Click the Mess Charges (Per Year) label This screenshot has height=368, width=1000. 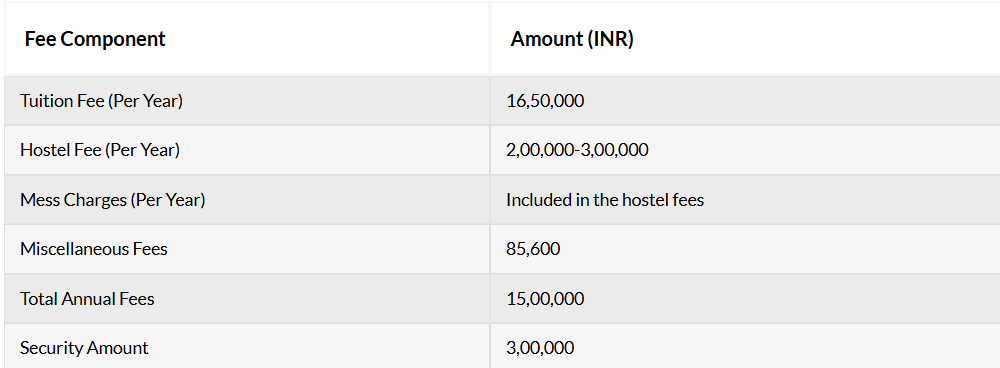112,200
